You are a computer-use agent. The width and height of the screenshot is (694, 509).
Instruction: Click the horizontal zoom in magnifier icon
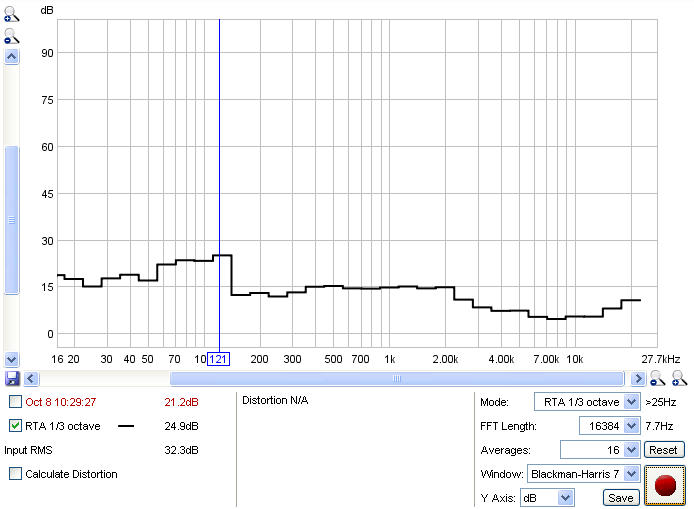pyautogui.click(x=679, y=378)
